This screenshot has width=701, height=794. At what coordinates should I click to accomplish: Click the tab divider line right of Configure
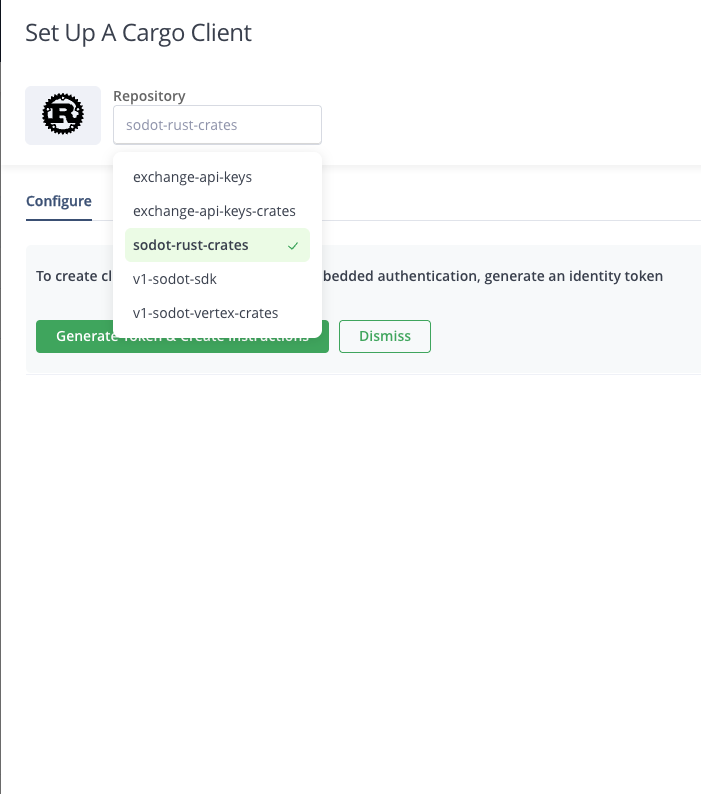507,220
